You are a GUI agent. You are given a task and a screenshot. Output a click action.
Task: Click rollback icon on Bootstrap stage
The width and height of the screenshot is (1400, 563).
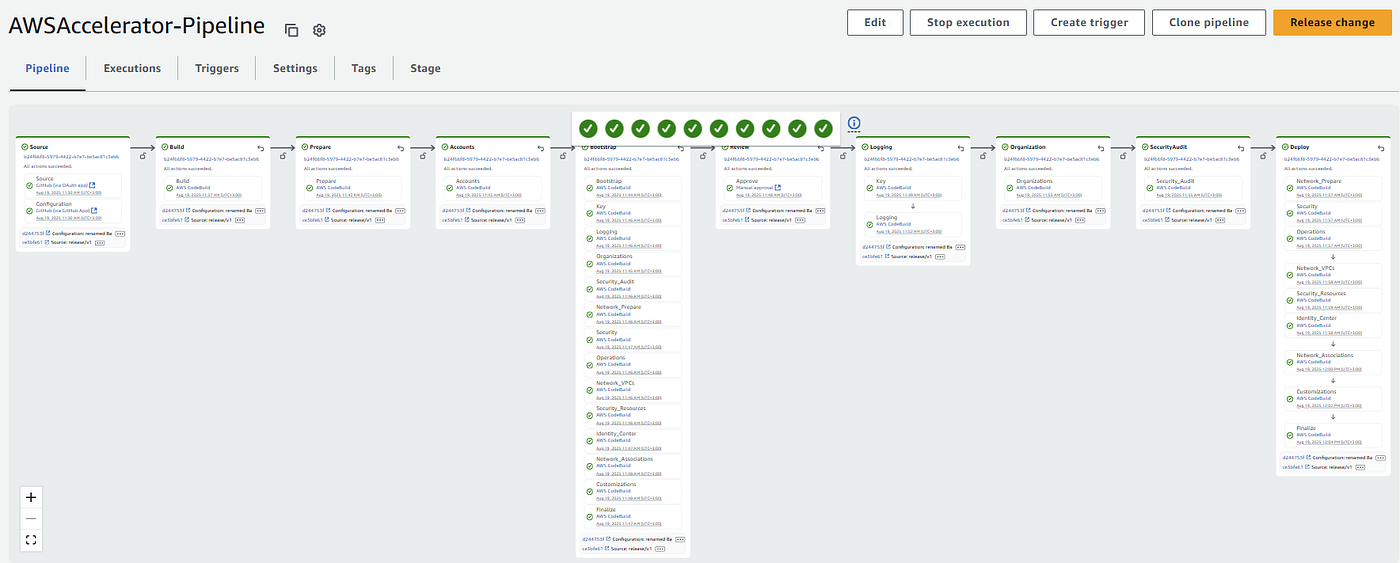(x=681, y=147)
